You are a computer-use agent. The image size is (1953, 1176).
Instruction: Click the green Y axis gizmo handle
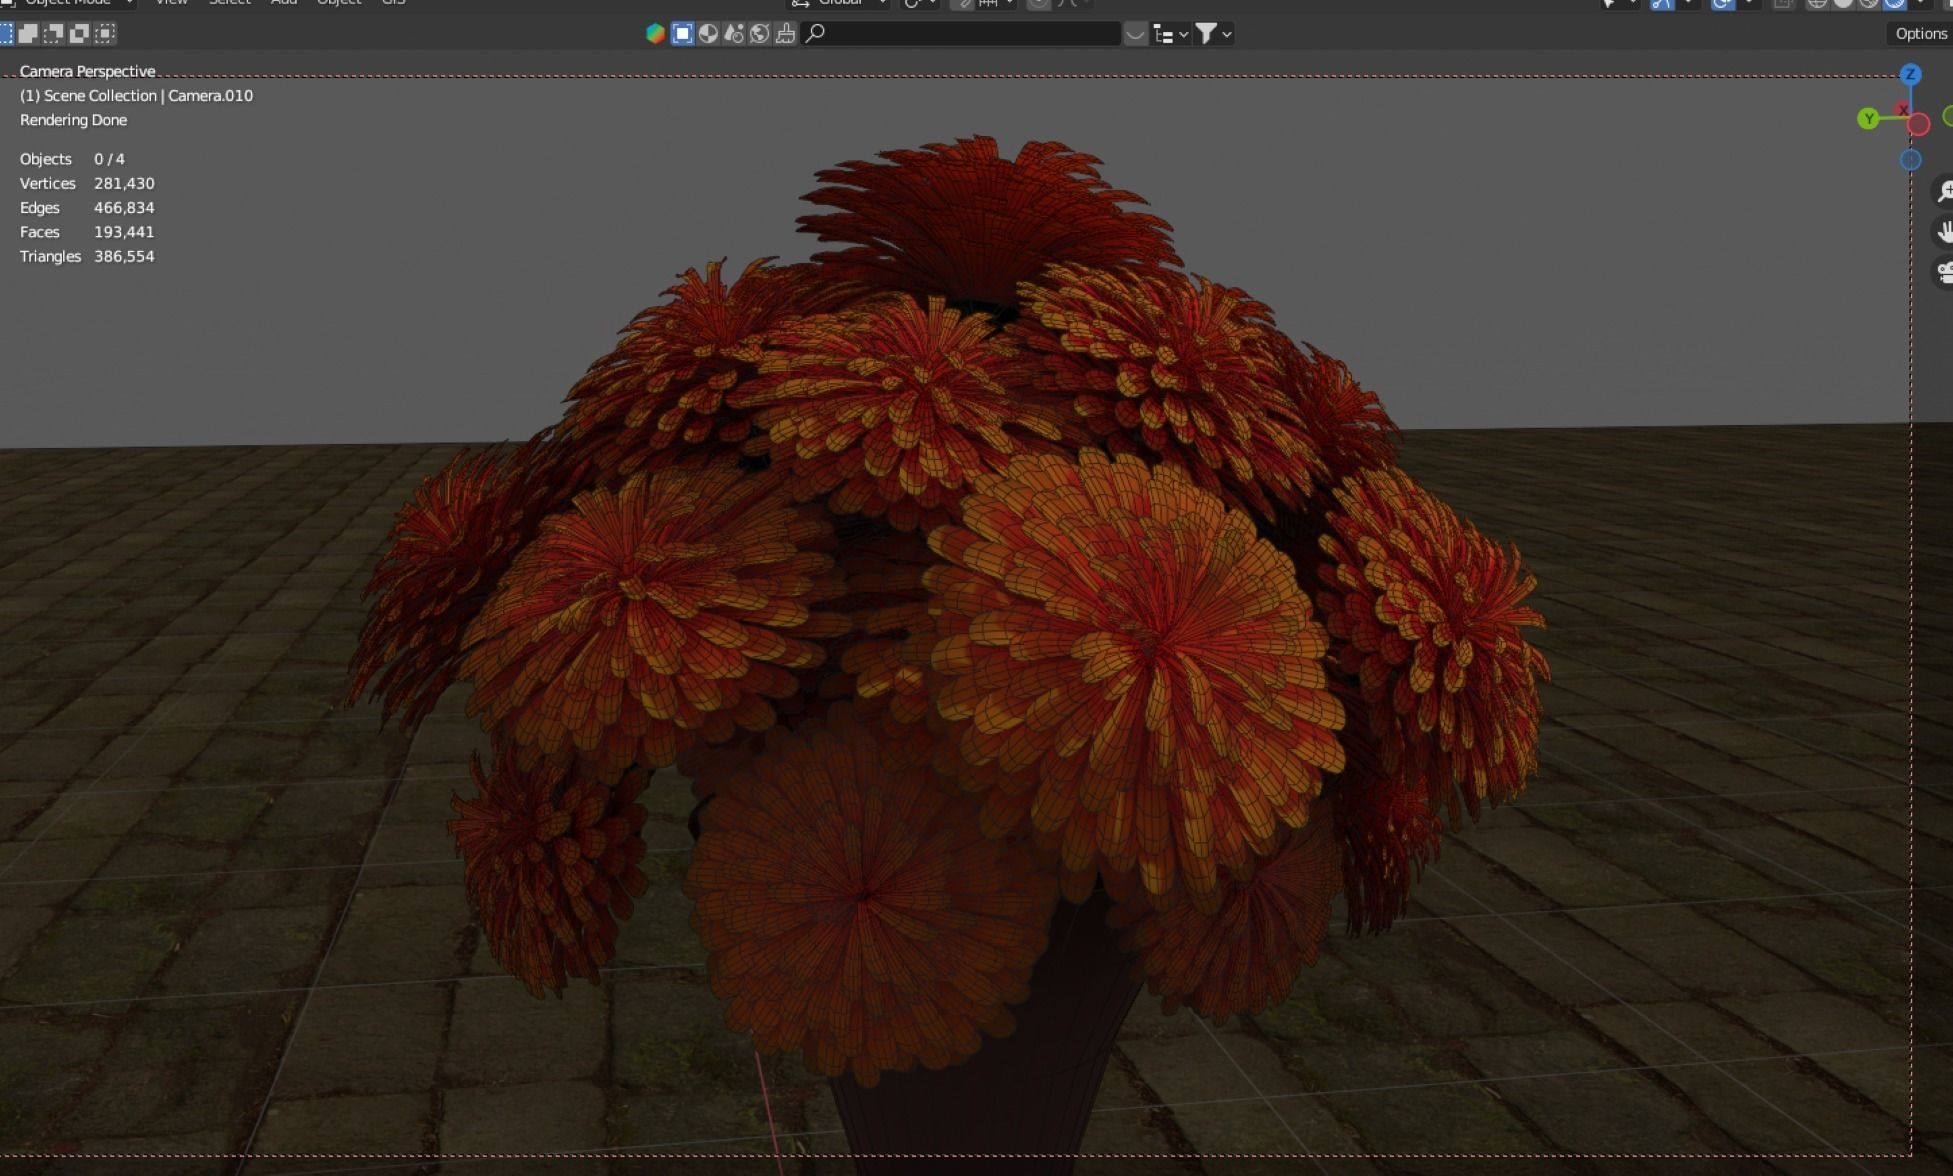[x=1867, y=119]
